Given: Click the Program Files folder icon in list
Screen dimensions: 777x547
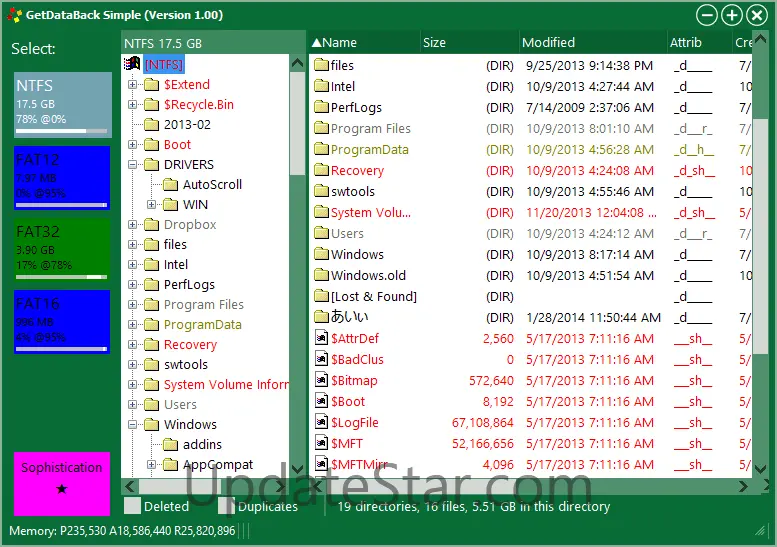Looking at the screenshot, I should (322, 128).
